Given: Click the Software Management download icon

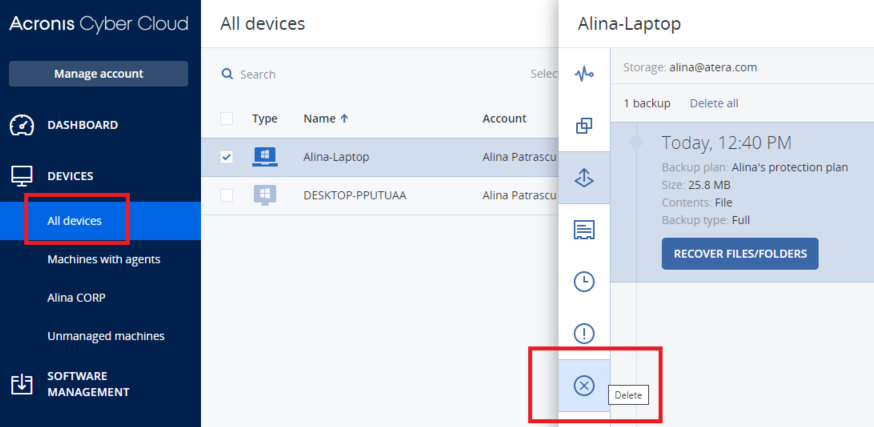Looking at the screenshot, I should pyautogui.click(x=22, y=385).
